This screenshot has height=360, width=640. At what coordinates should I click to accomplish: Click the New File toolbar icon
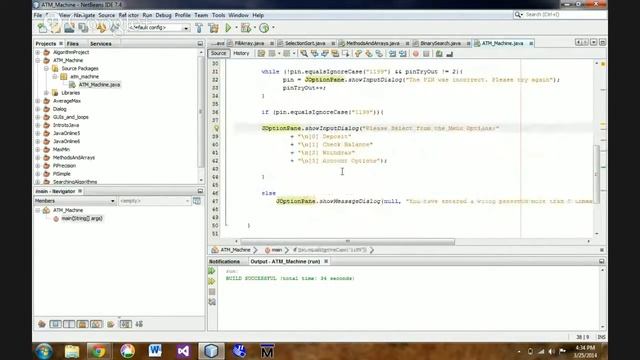tap(42, 28)
